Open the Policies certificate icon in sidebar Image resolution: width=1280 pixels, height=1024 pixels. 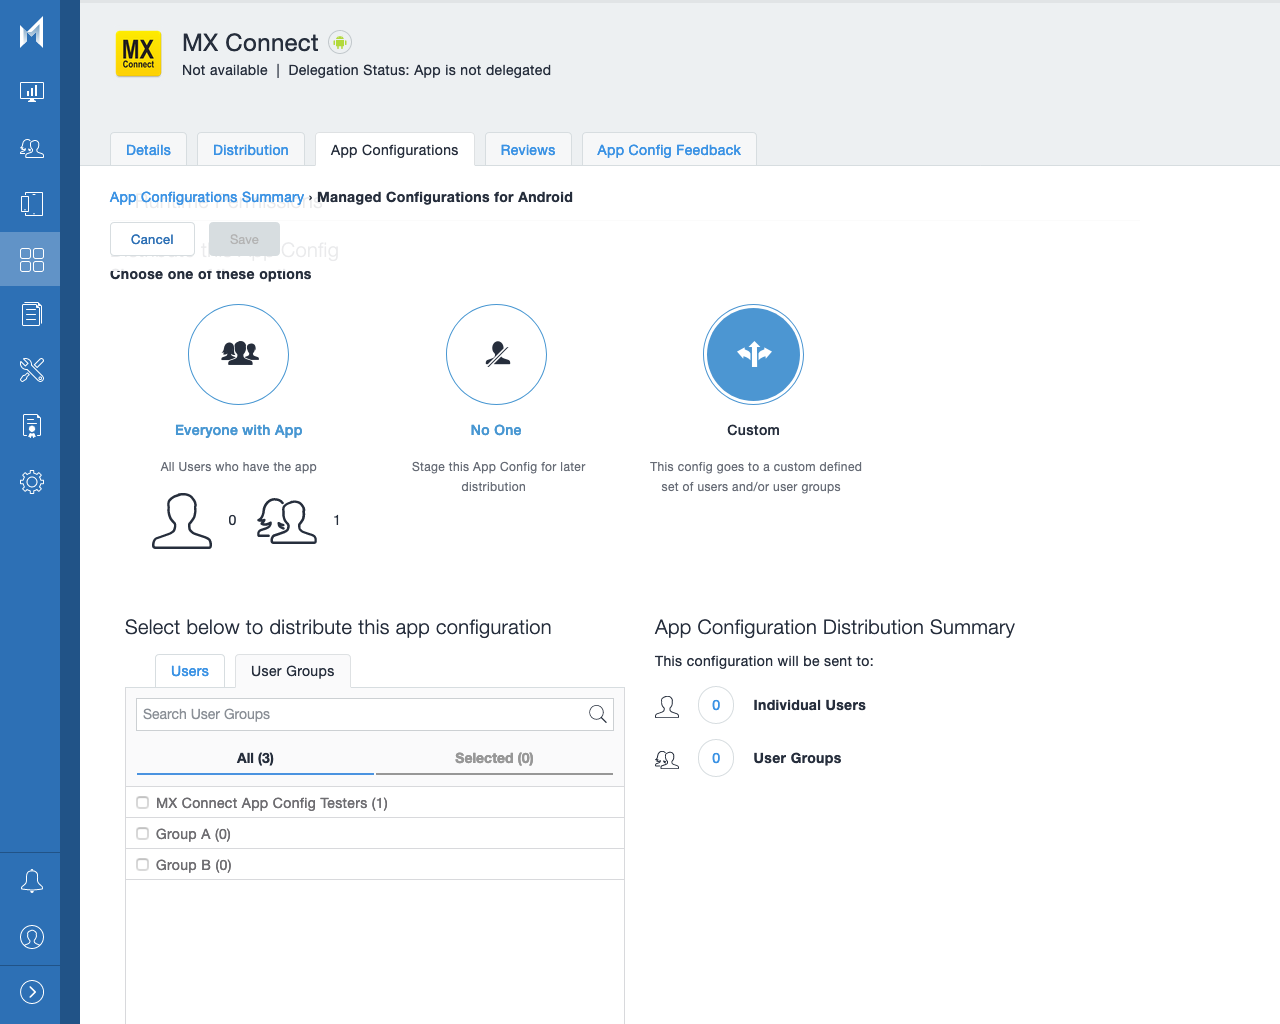point(31,425)
